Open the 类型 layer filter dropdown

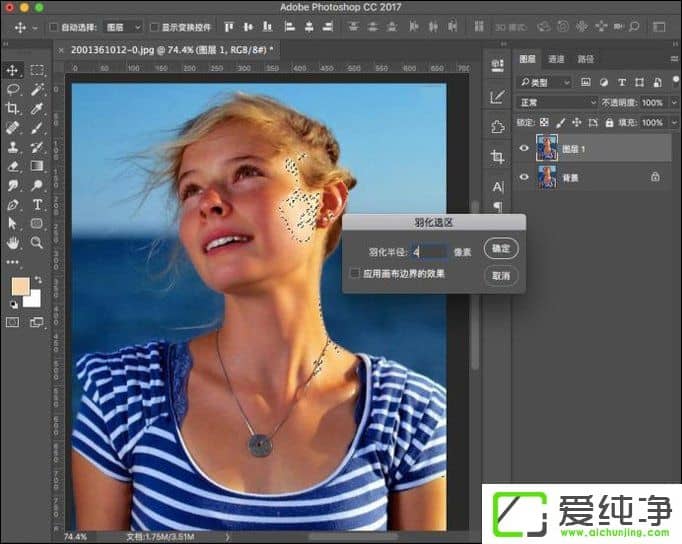point(546,82)
